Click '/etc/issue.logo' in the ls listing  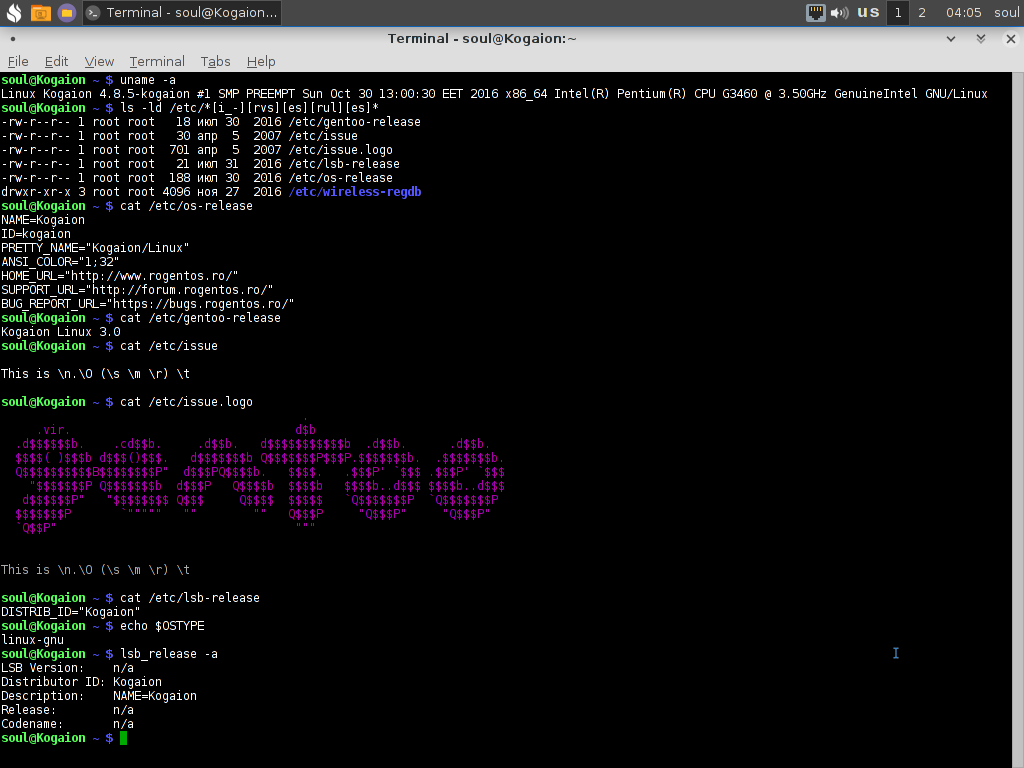coord(340,150)
